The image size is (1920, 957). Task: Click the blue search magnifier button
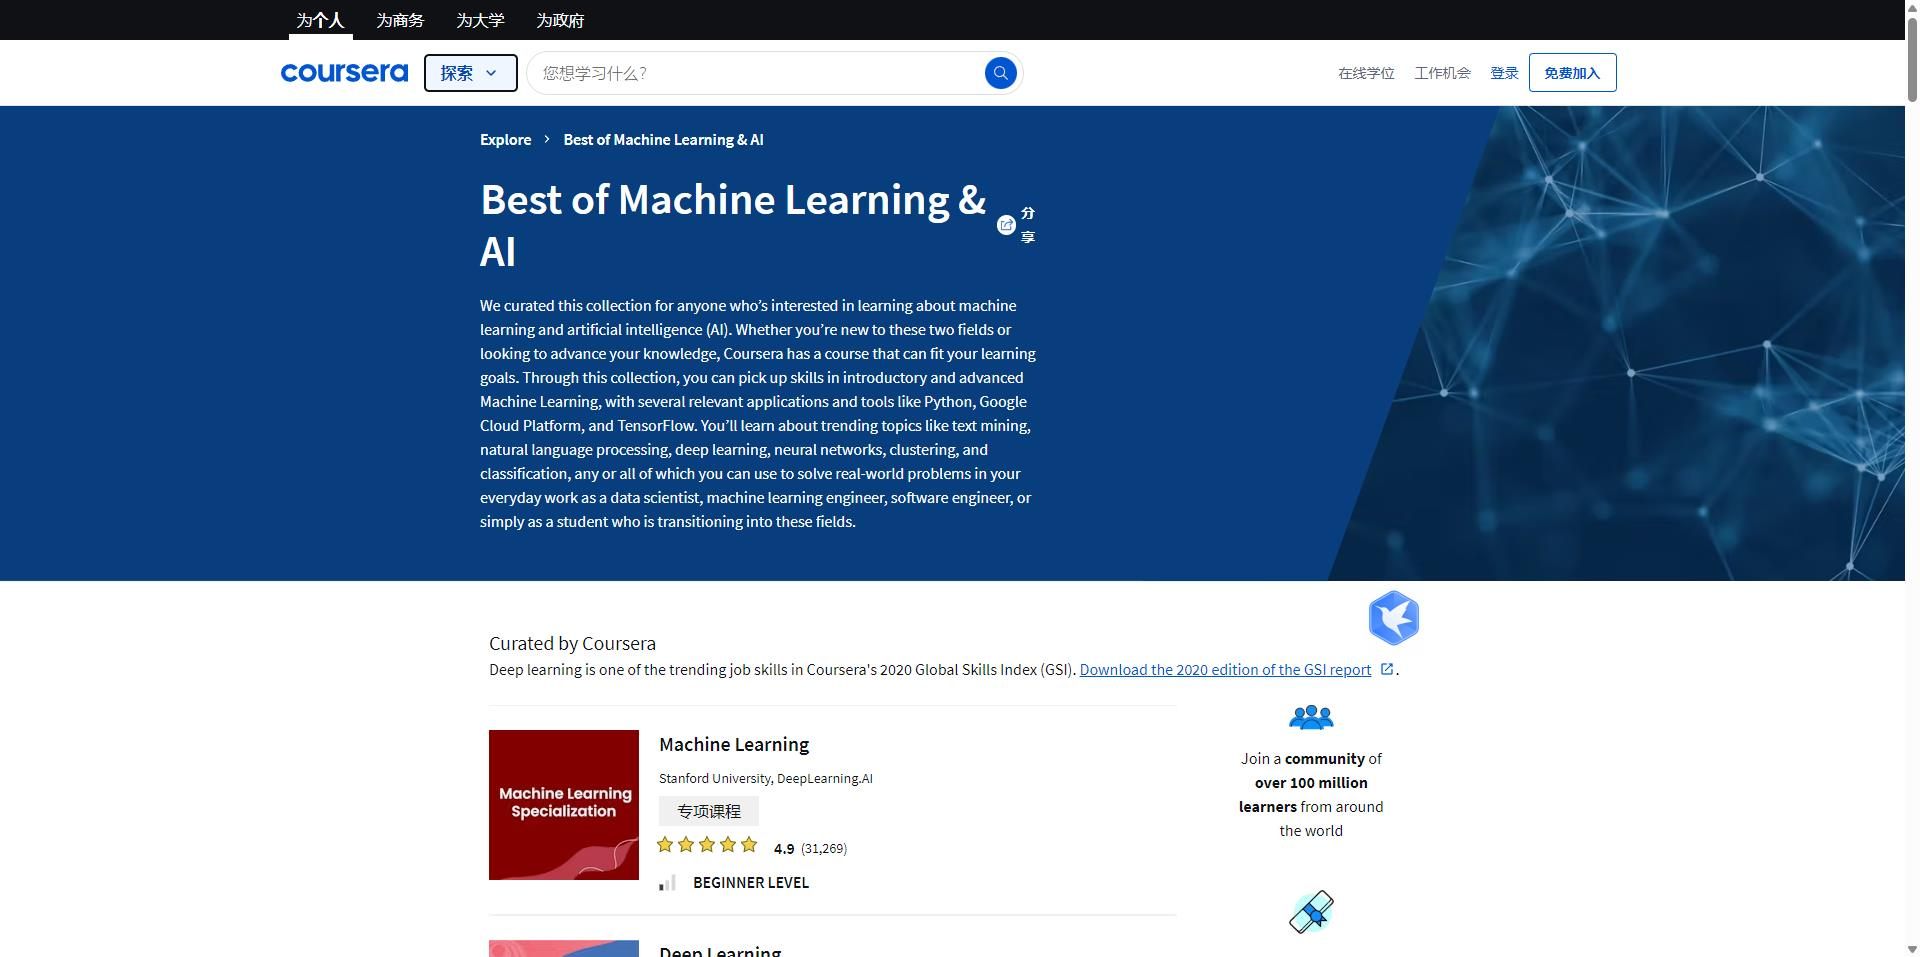(1000, 73)
